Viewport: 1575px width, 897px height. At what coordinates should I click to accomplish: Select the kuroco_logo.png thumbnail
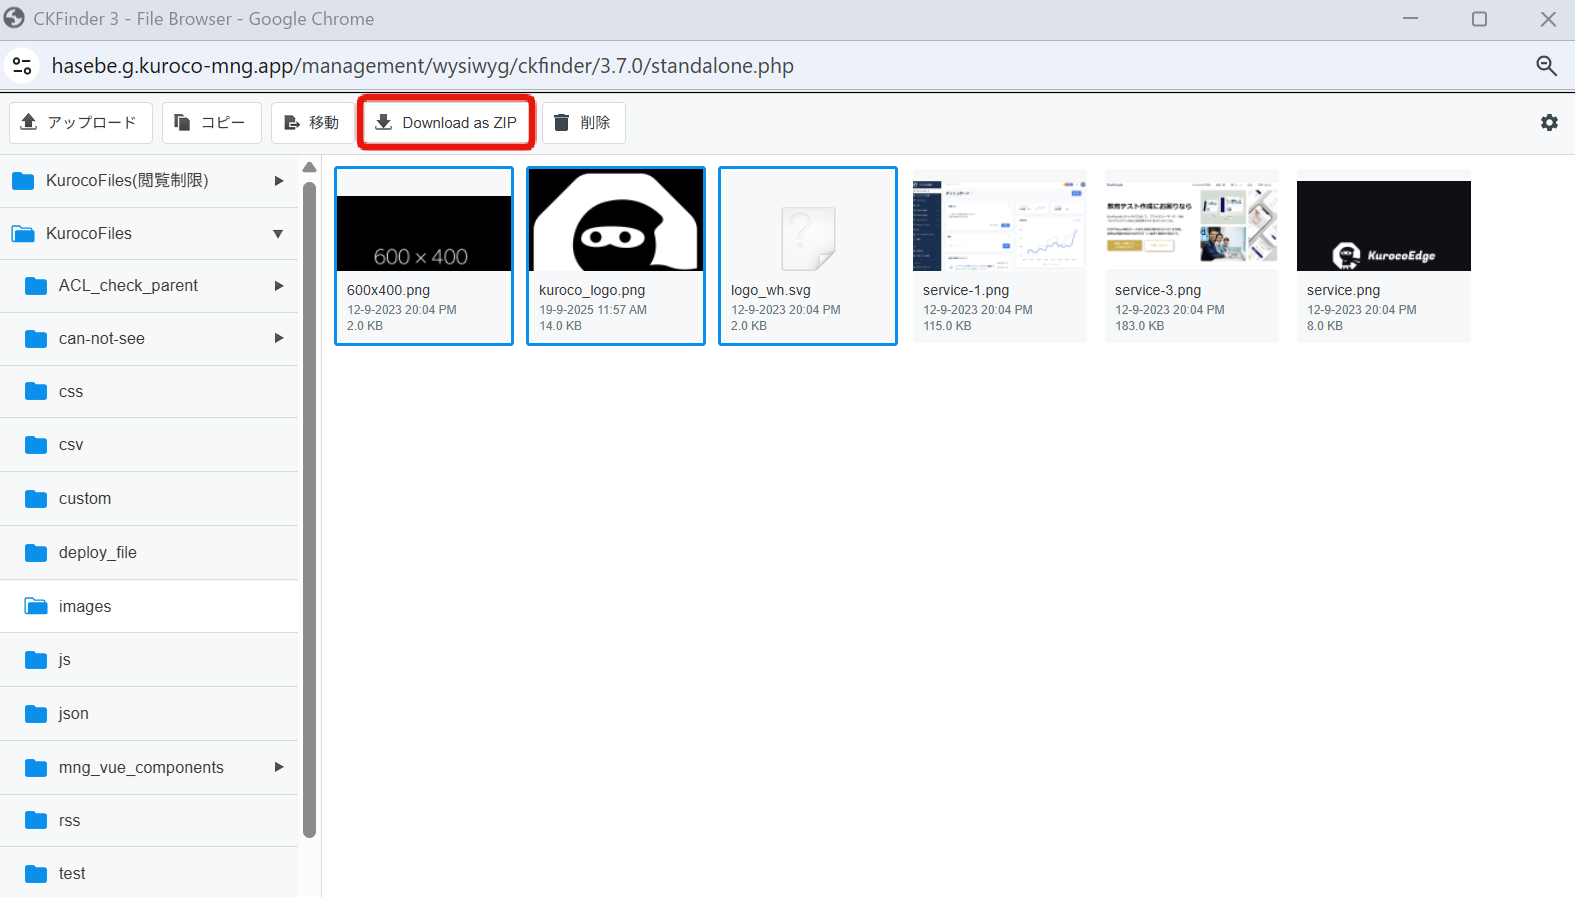click(x=616, y=220)
